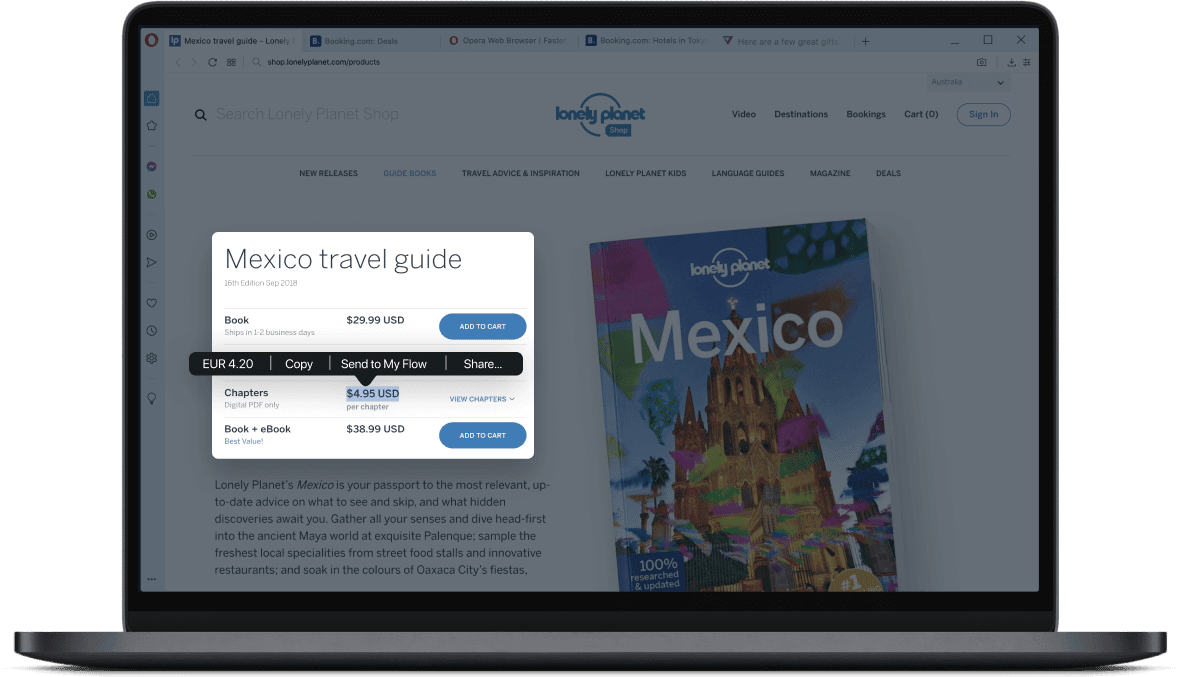This screenshot has width=1181, height=677.
Task: Open the Easy Setup sliders icon
Action: tap(1027, 63)
